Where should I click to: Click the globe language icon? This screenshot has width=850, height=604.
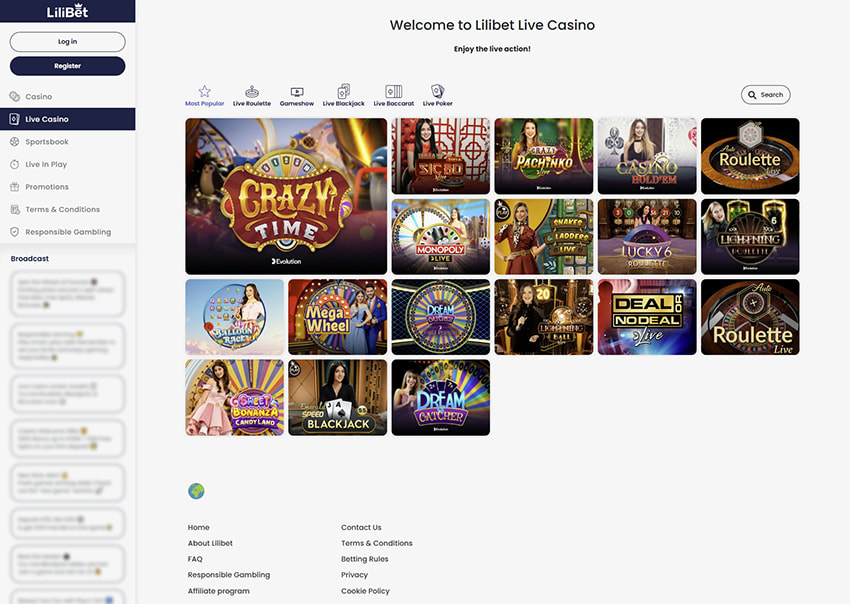[x=196, y=491]
